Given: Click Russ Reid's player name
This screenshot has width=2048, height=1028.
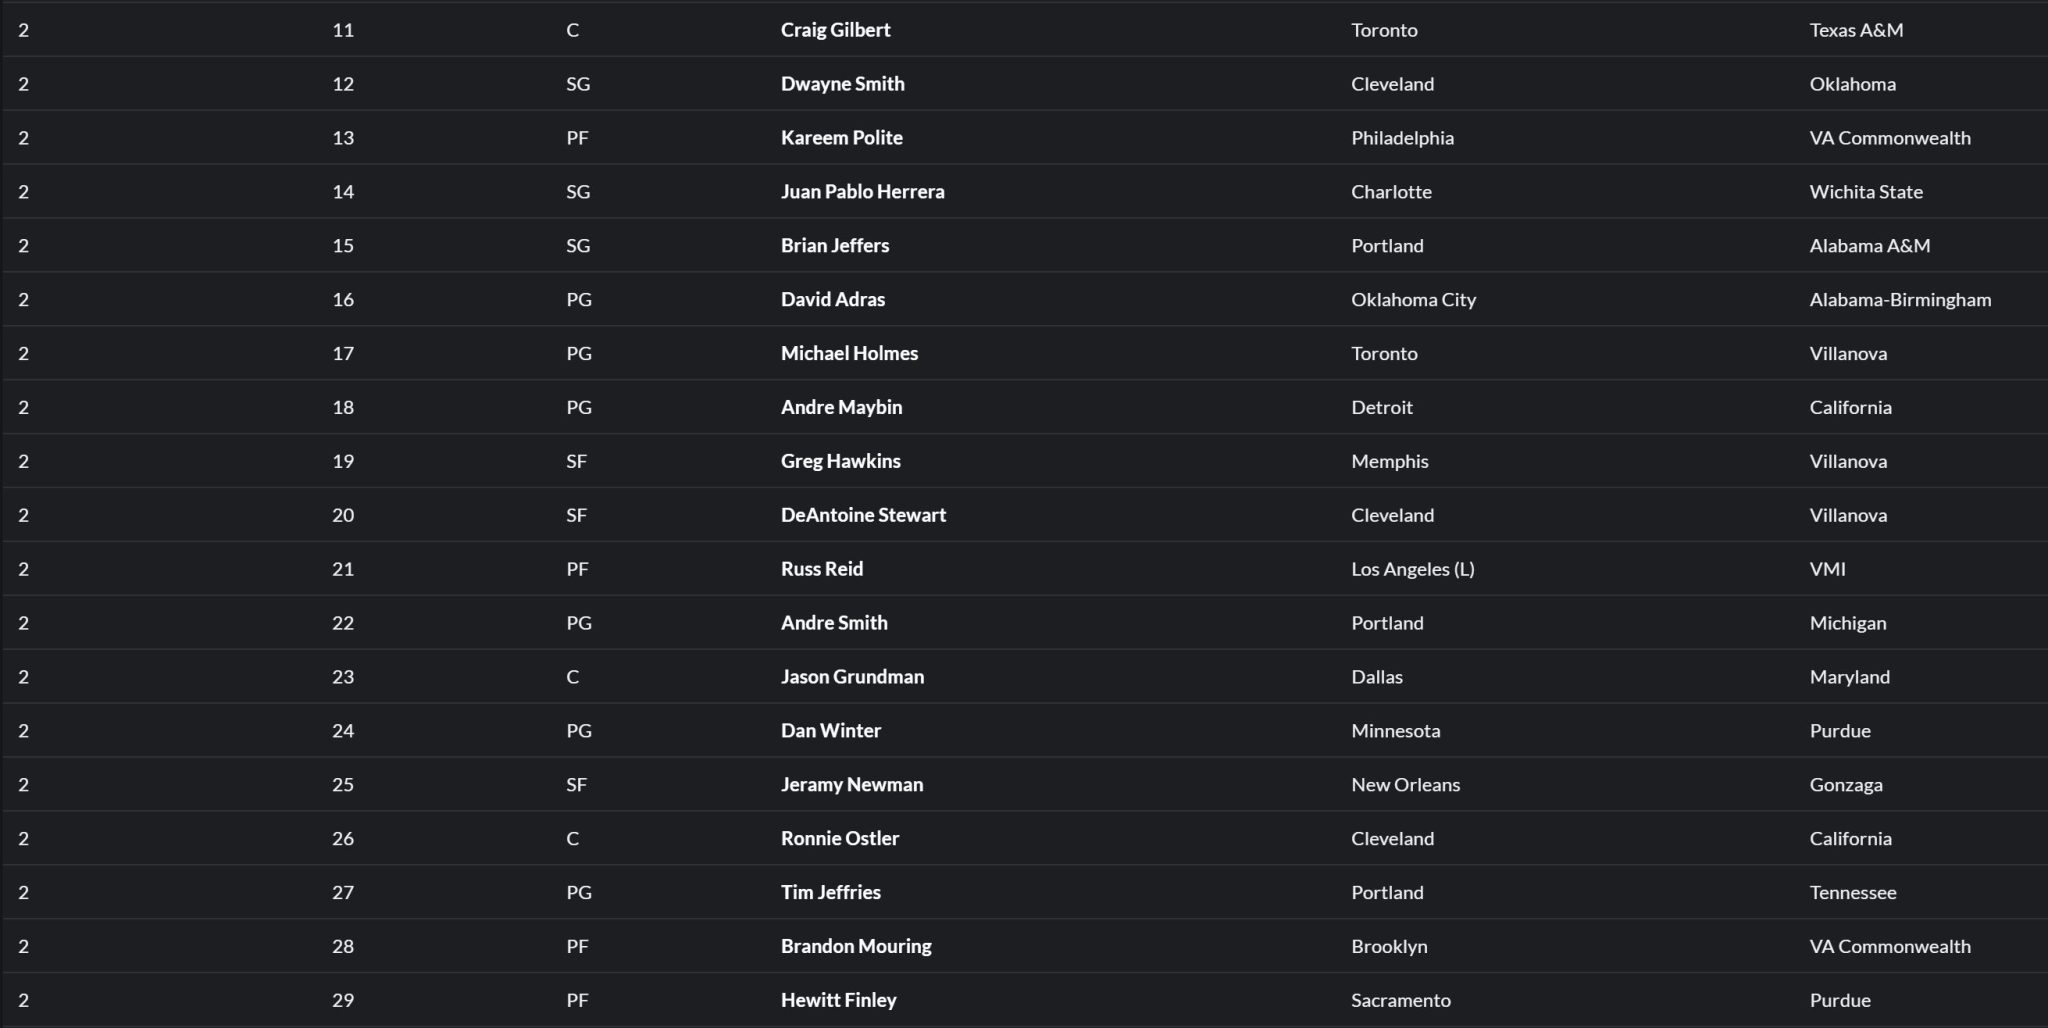Looking at the screenshot, I should 821,570.
